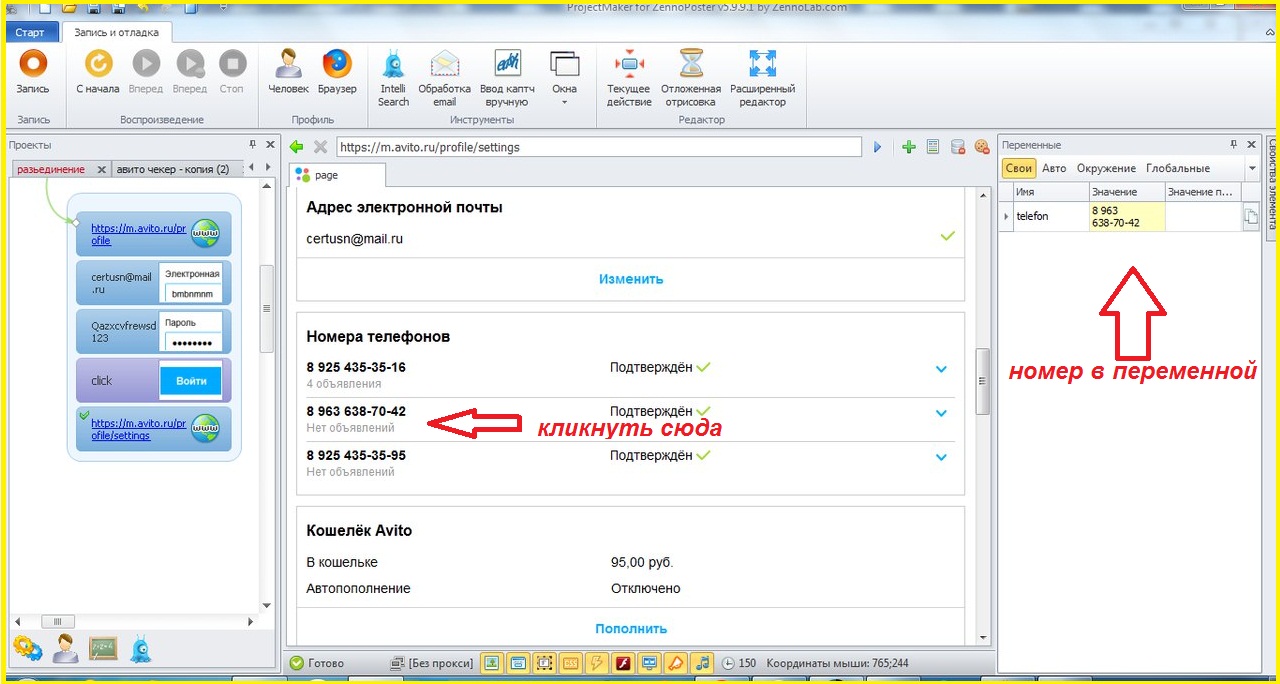This screenshot has width=1280, height=684.
Task: Expand the telefon variable row
Action: tap(1007, 216)
